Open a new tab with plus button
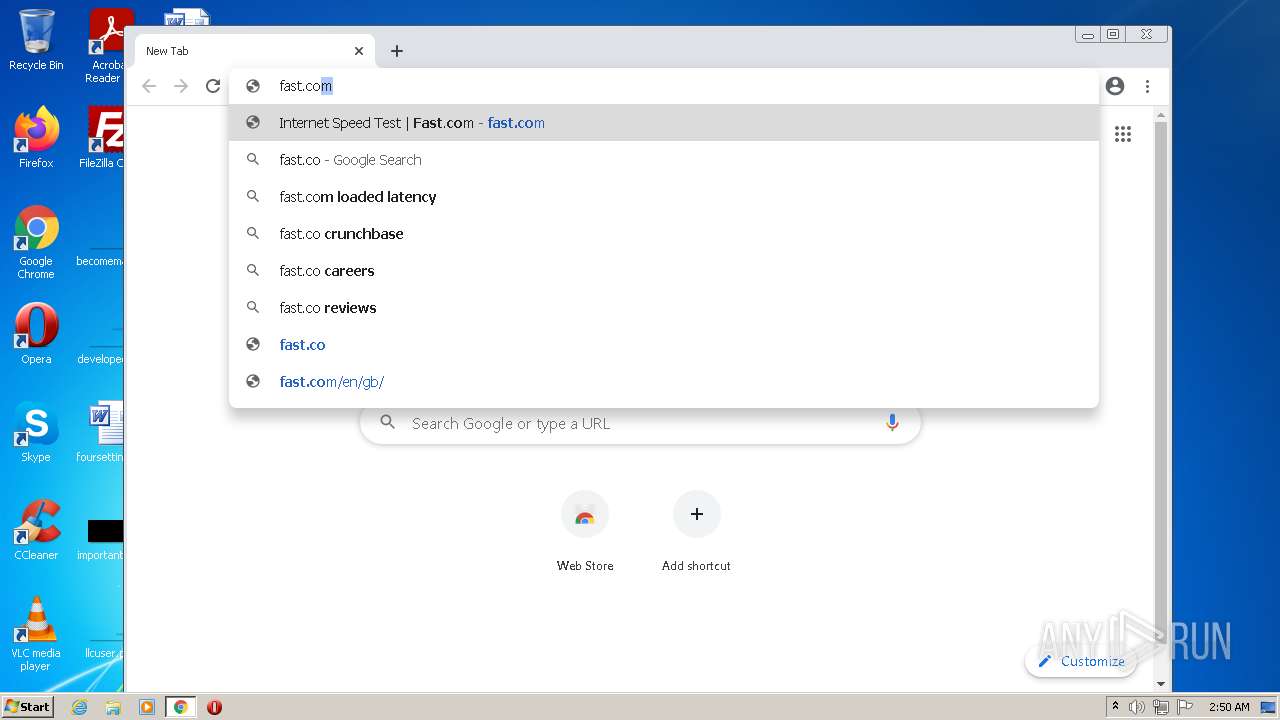This screenshot has width=1280, height=720. (x=397, y=51)
